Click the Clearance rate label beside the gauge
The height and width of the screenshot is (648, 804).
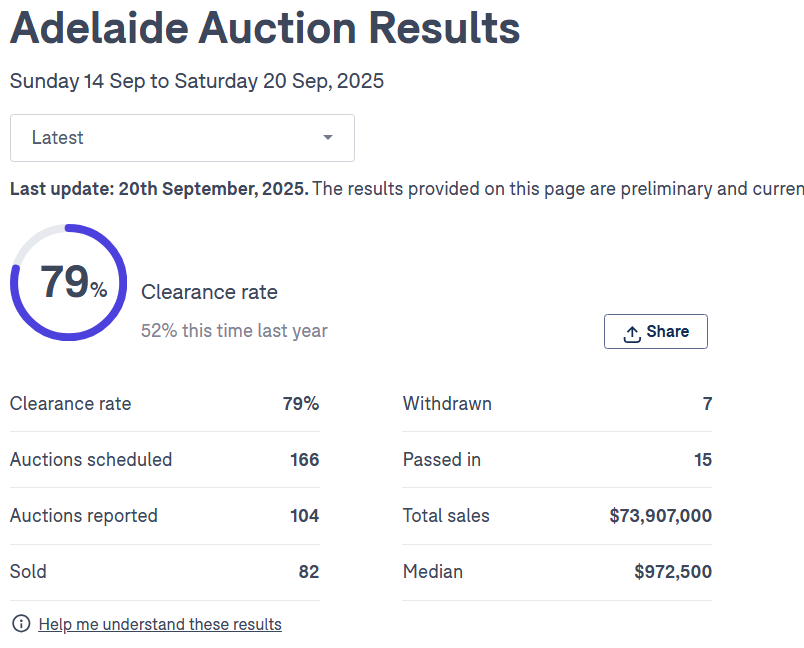[x=209, y=292]
